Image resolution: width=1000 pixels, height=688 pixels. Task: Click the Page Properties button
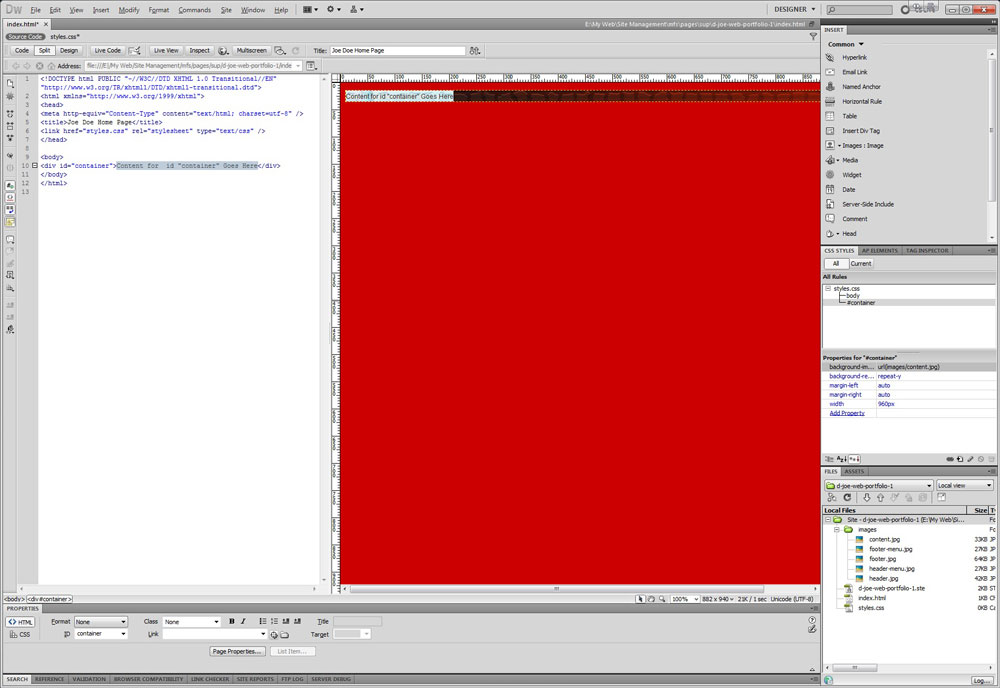tap(238, 651)
